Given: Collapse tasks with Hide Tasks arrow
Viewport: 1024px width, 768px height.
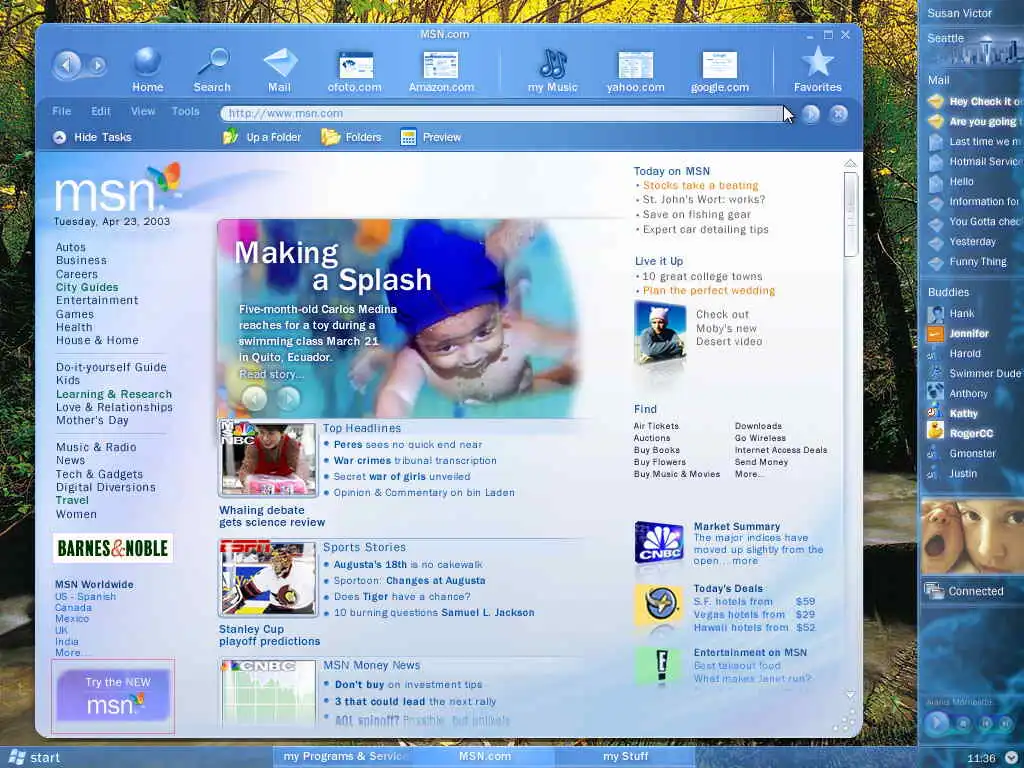Looking at the screenshot, I should [59, 137].
